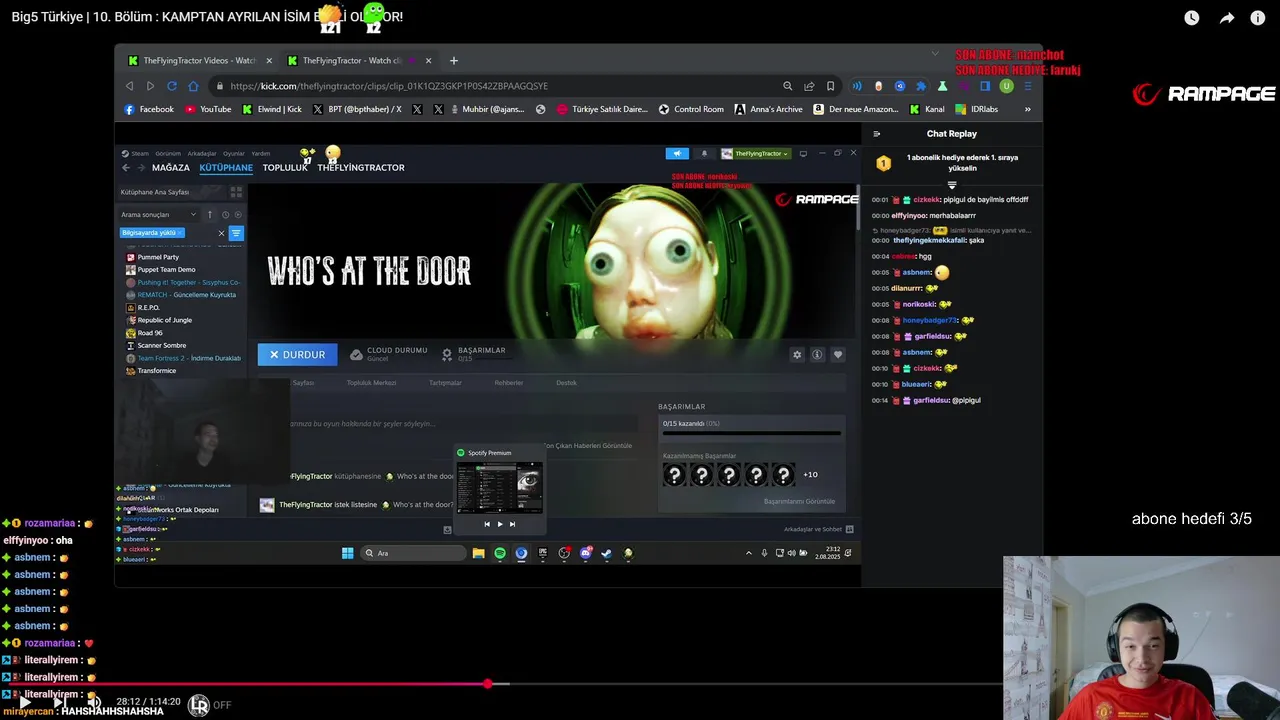Open the browser extensions puzzle icon
1280x720 pixels.
(x=921, y=86)
